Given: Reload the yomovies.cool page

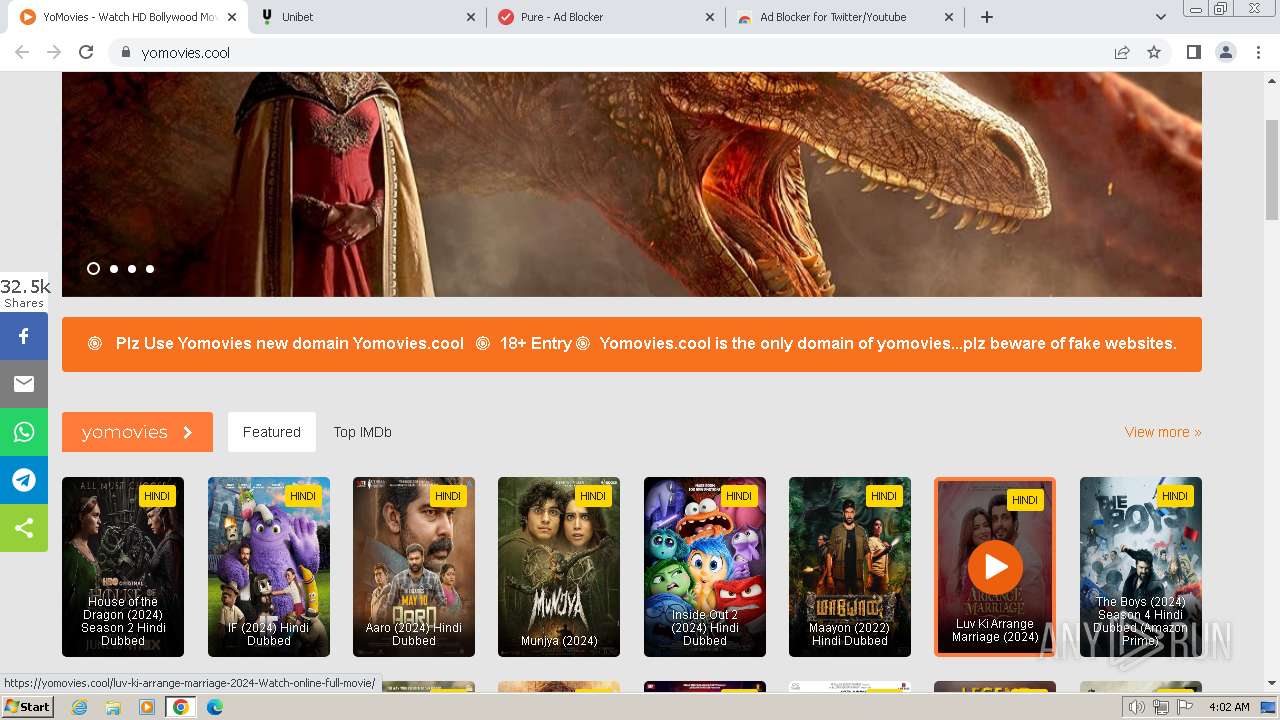Looking at the screenshot, I should 86,52.
